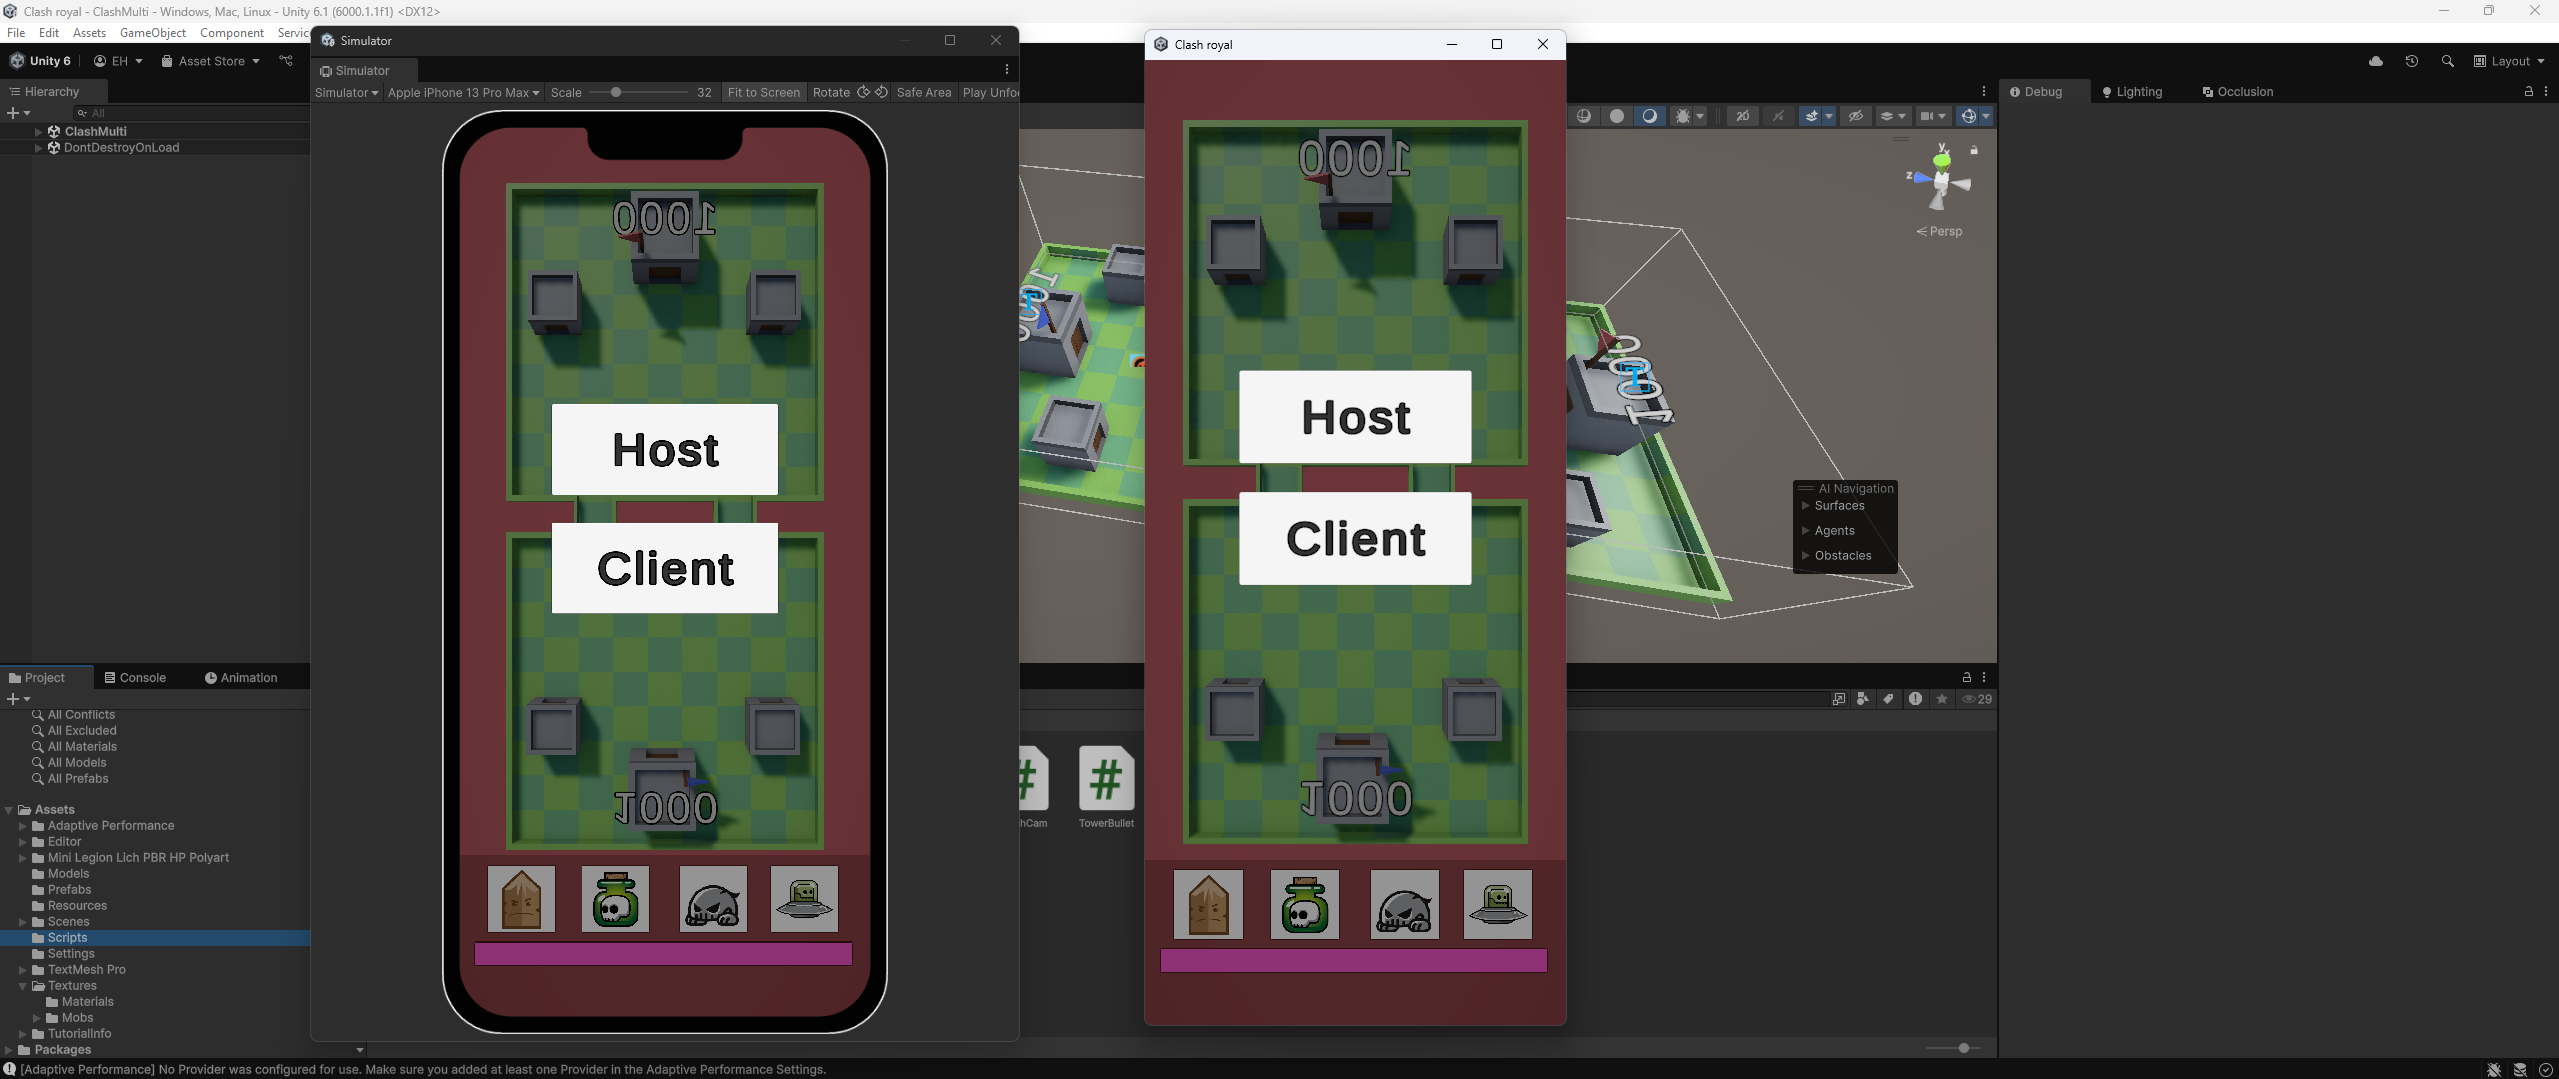Toggle Debug panel lock icon
This screenshot has height=1079, width=2559.
click(x=2529, y=91)
